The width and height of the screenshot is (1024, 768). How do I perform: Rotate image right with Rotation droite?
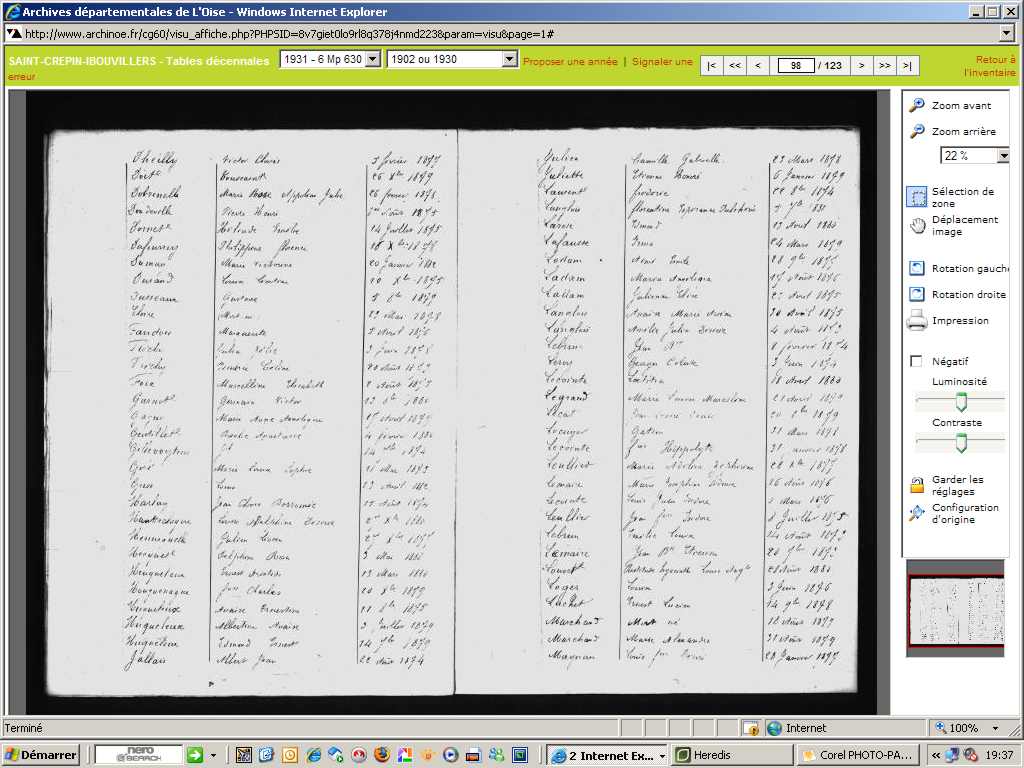click(917, 294)
